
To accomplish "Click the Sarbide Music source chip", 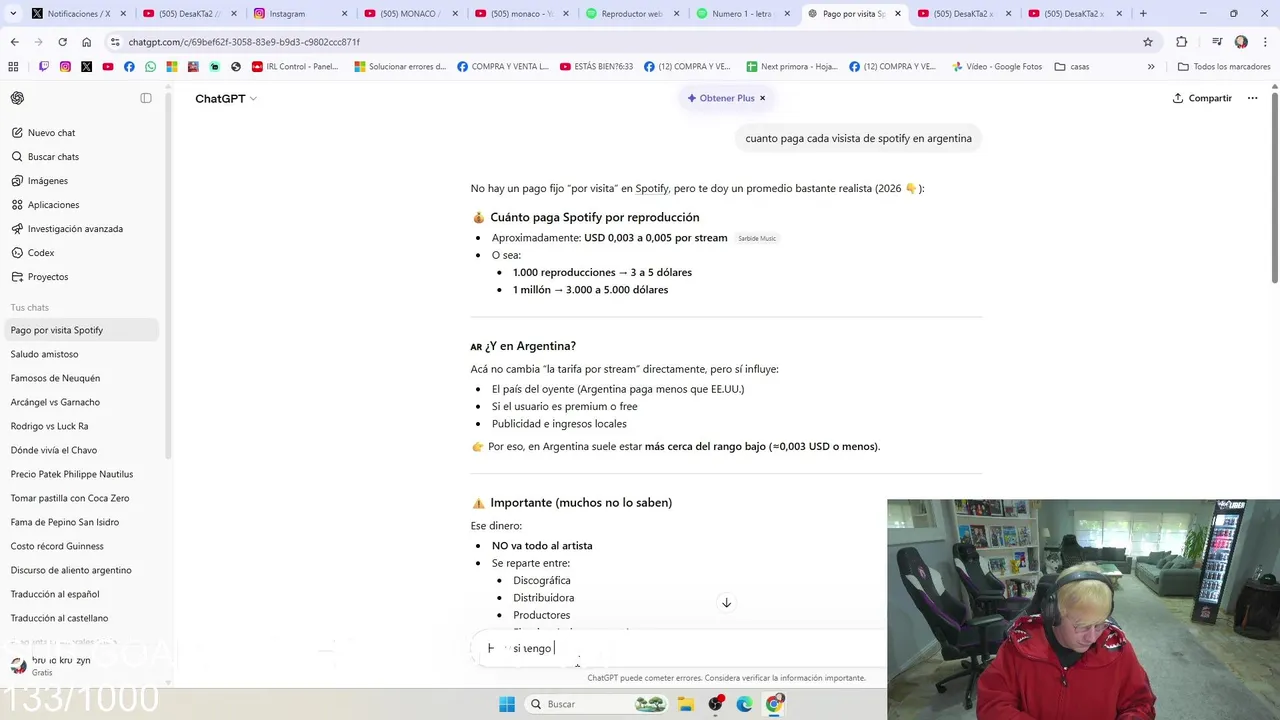I will [x=757, y=238].
